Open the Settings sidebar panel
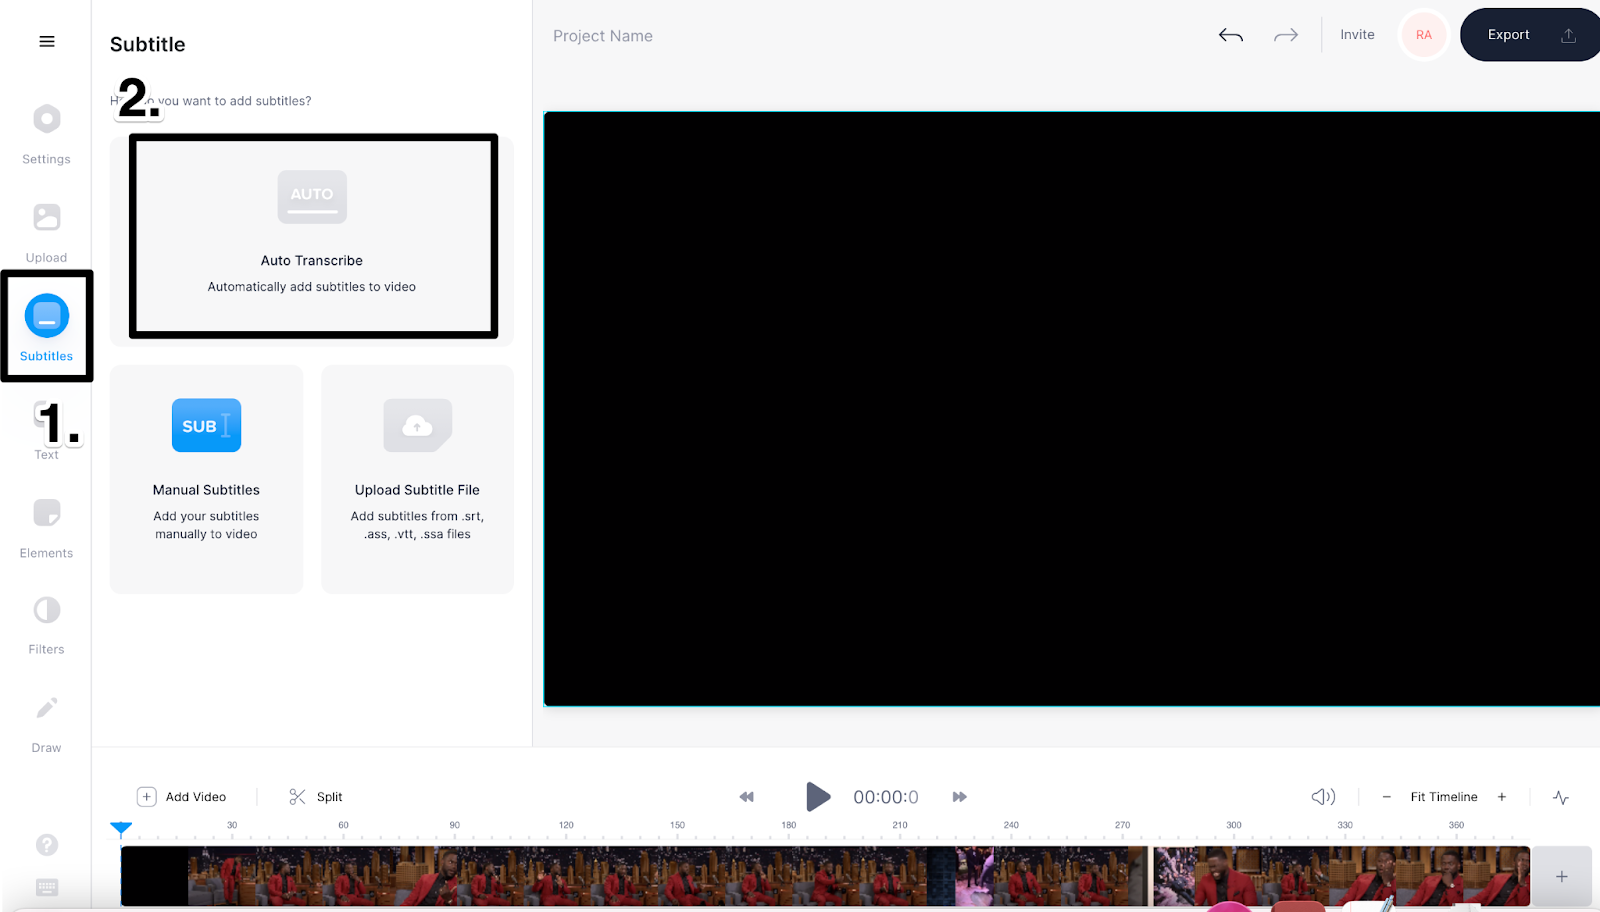Image resolution: width=1600 pixels, height=912 pixels. point(46,134)
